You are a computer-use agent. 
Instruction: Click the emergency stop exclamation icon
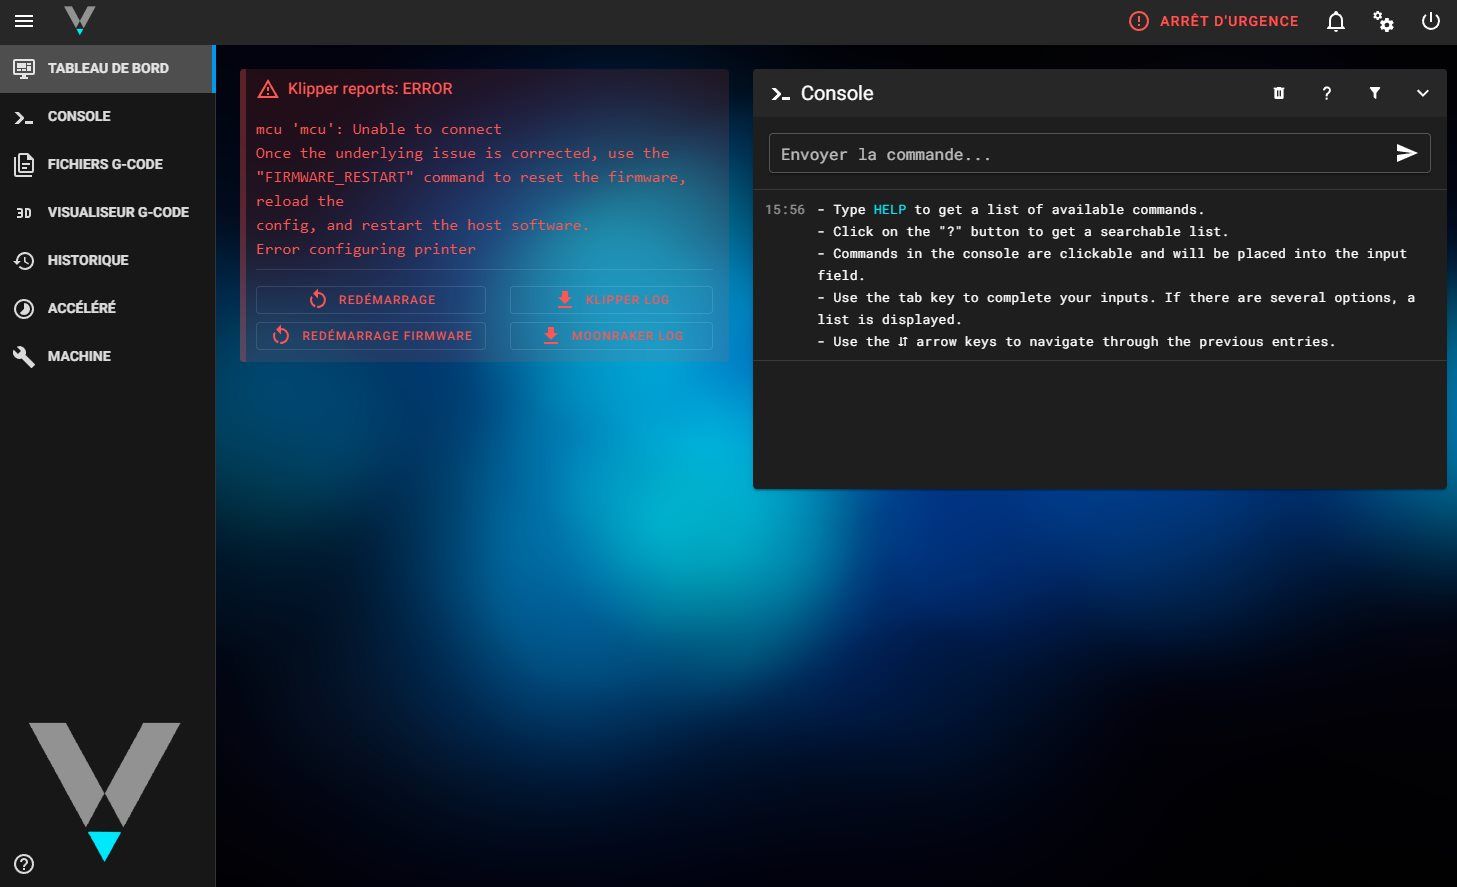point(1139,21)
